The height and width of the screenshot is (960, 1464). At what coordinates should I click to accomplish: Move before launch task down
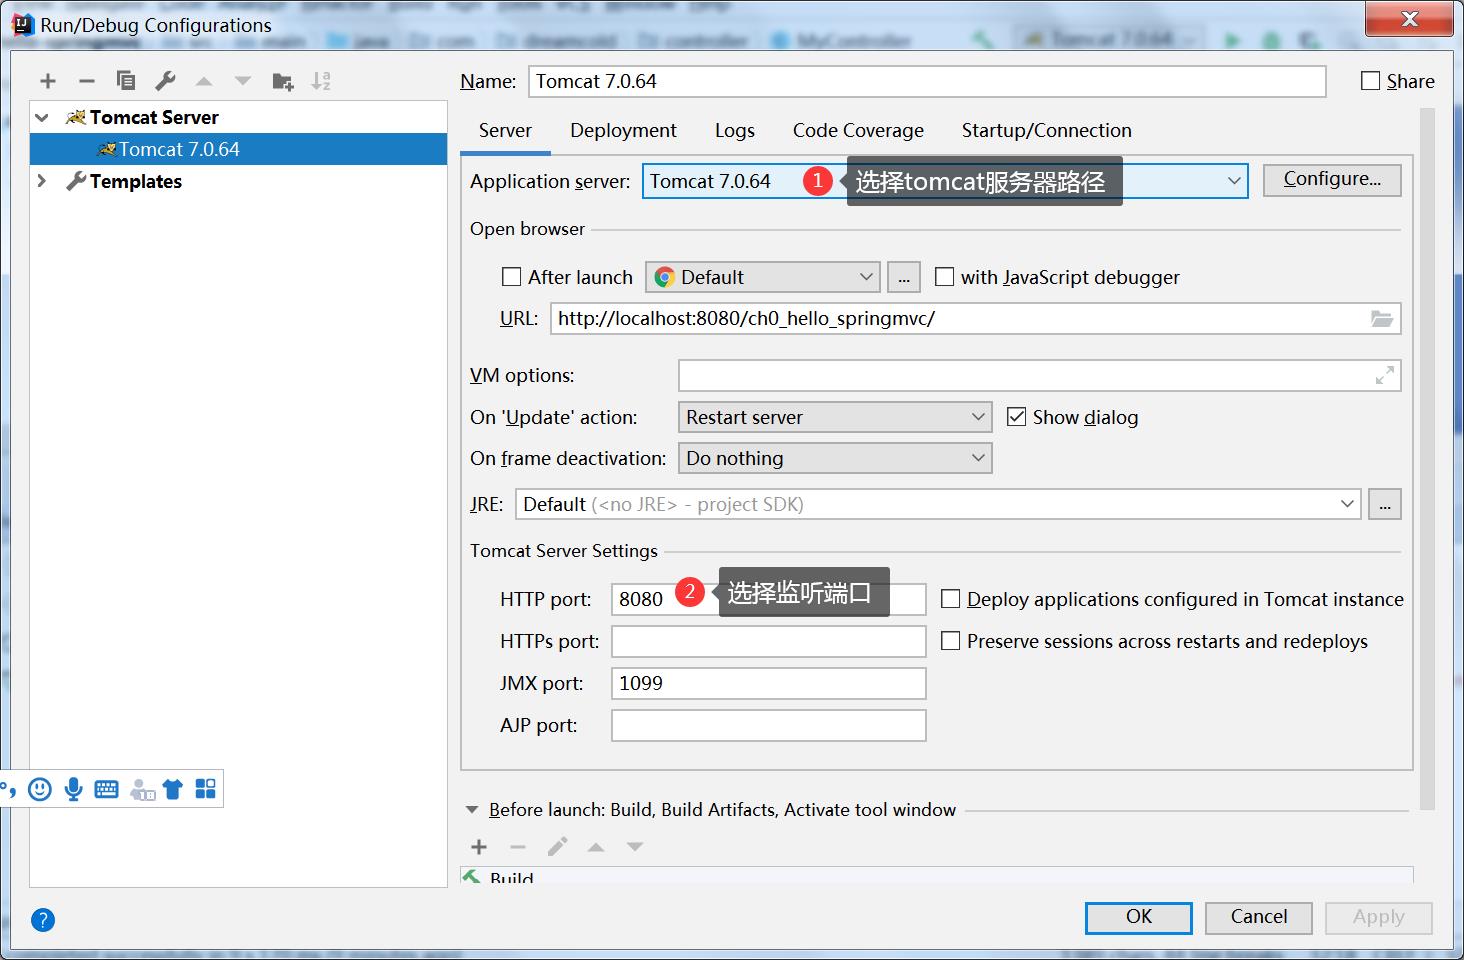[x=635, y=847]
